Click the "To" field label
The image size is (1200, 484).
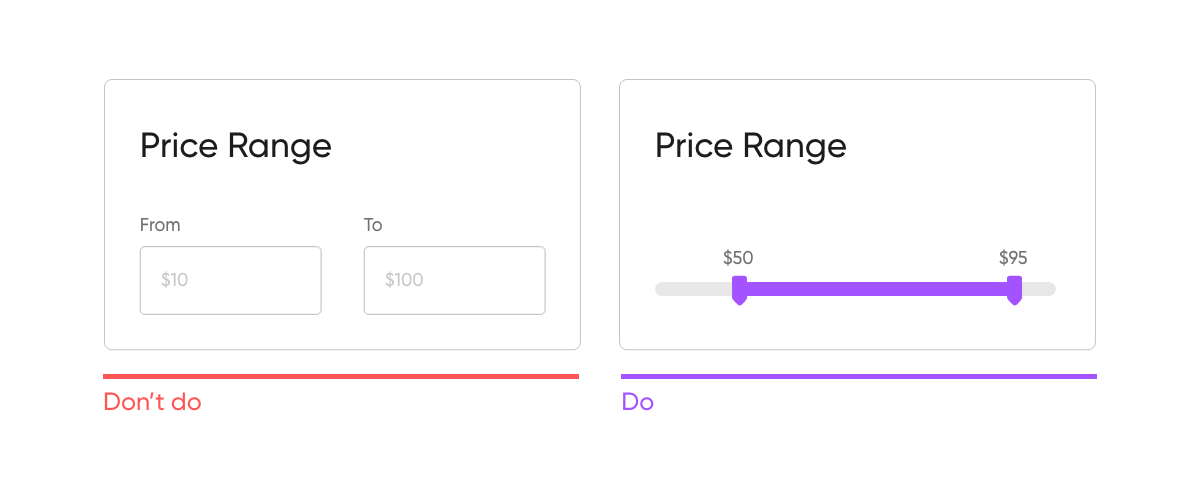click(373, 225)
